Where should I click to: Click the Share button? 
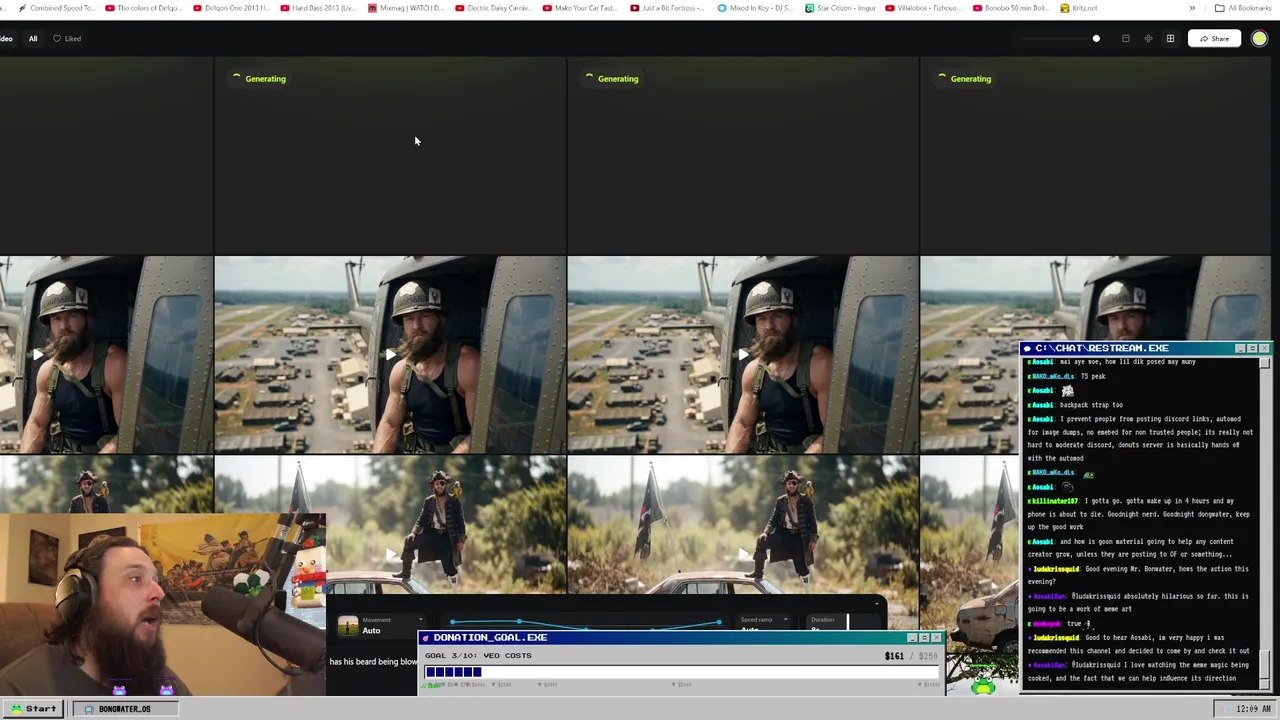coord(1214,39)
